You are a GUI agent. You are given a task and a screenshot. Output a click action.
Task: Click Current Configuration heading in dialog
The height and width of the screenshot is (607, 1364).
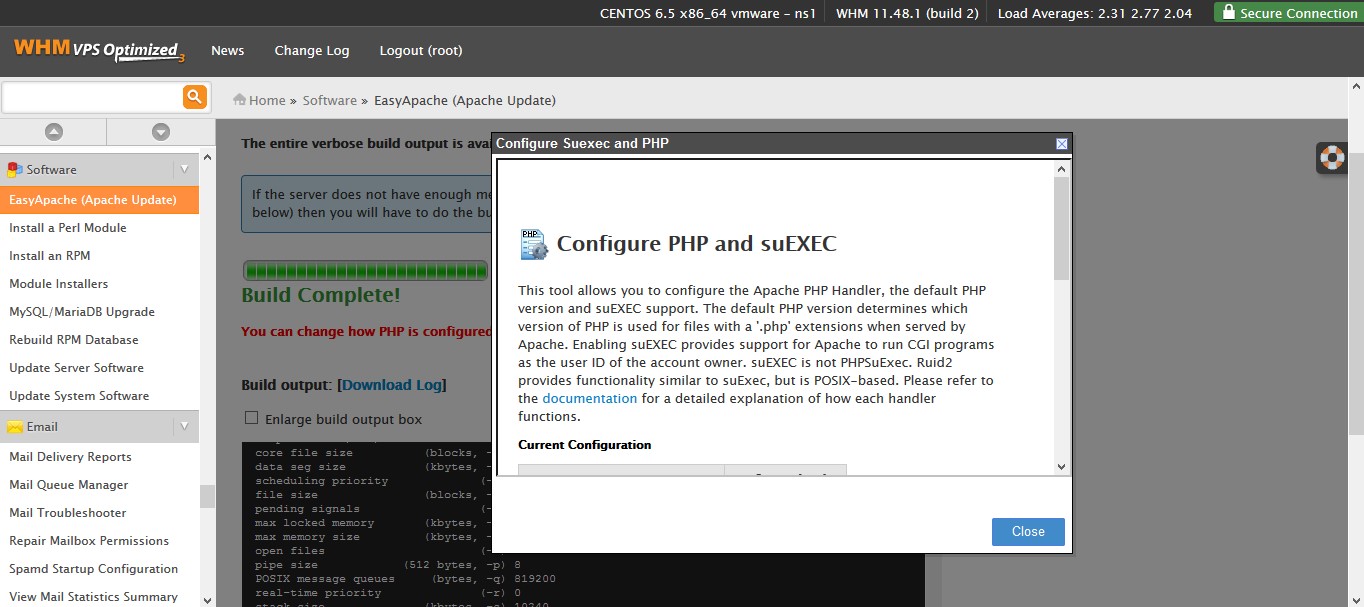[584, 445]
